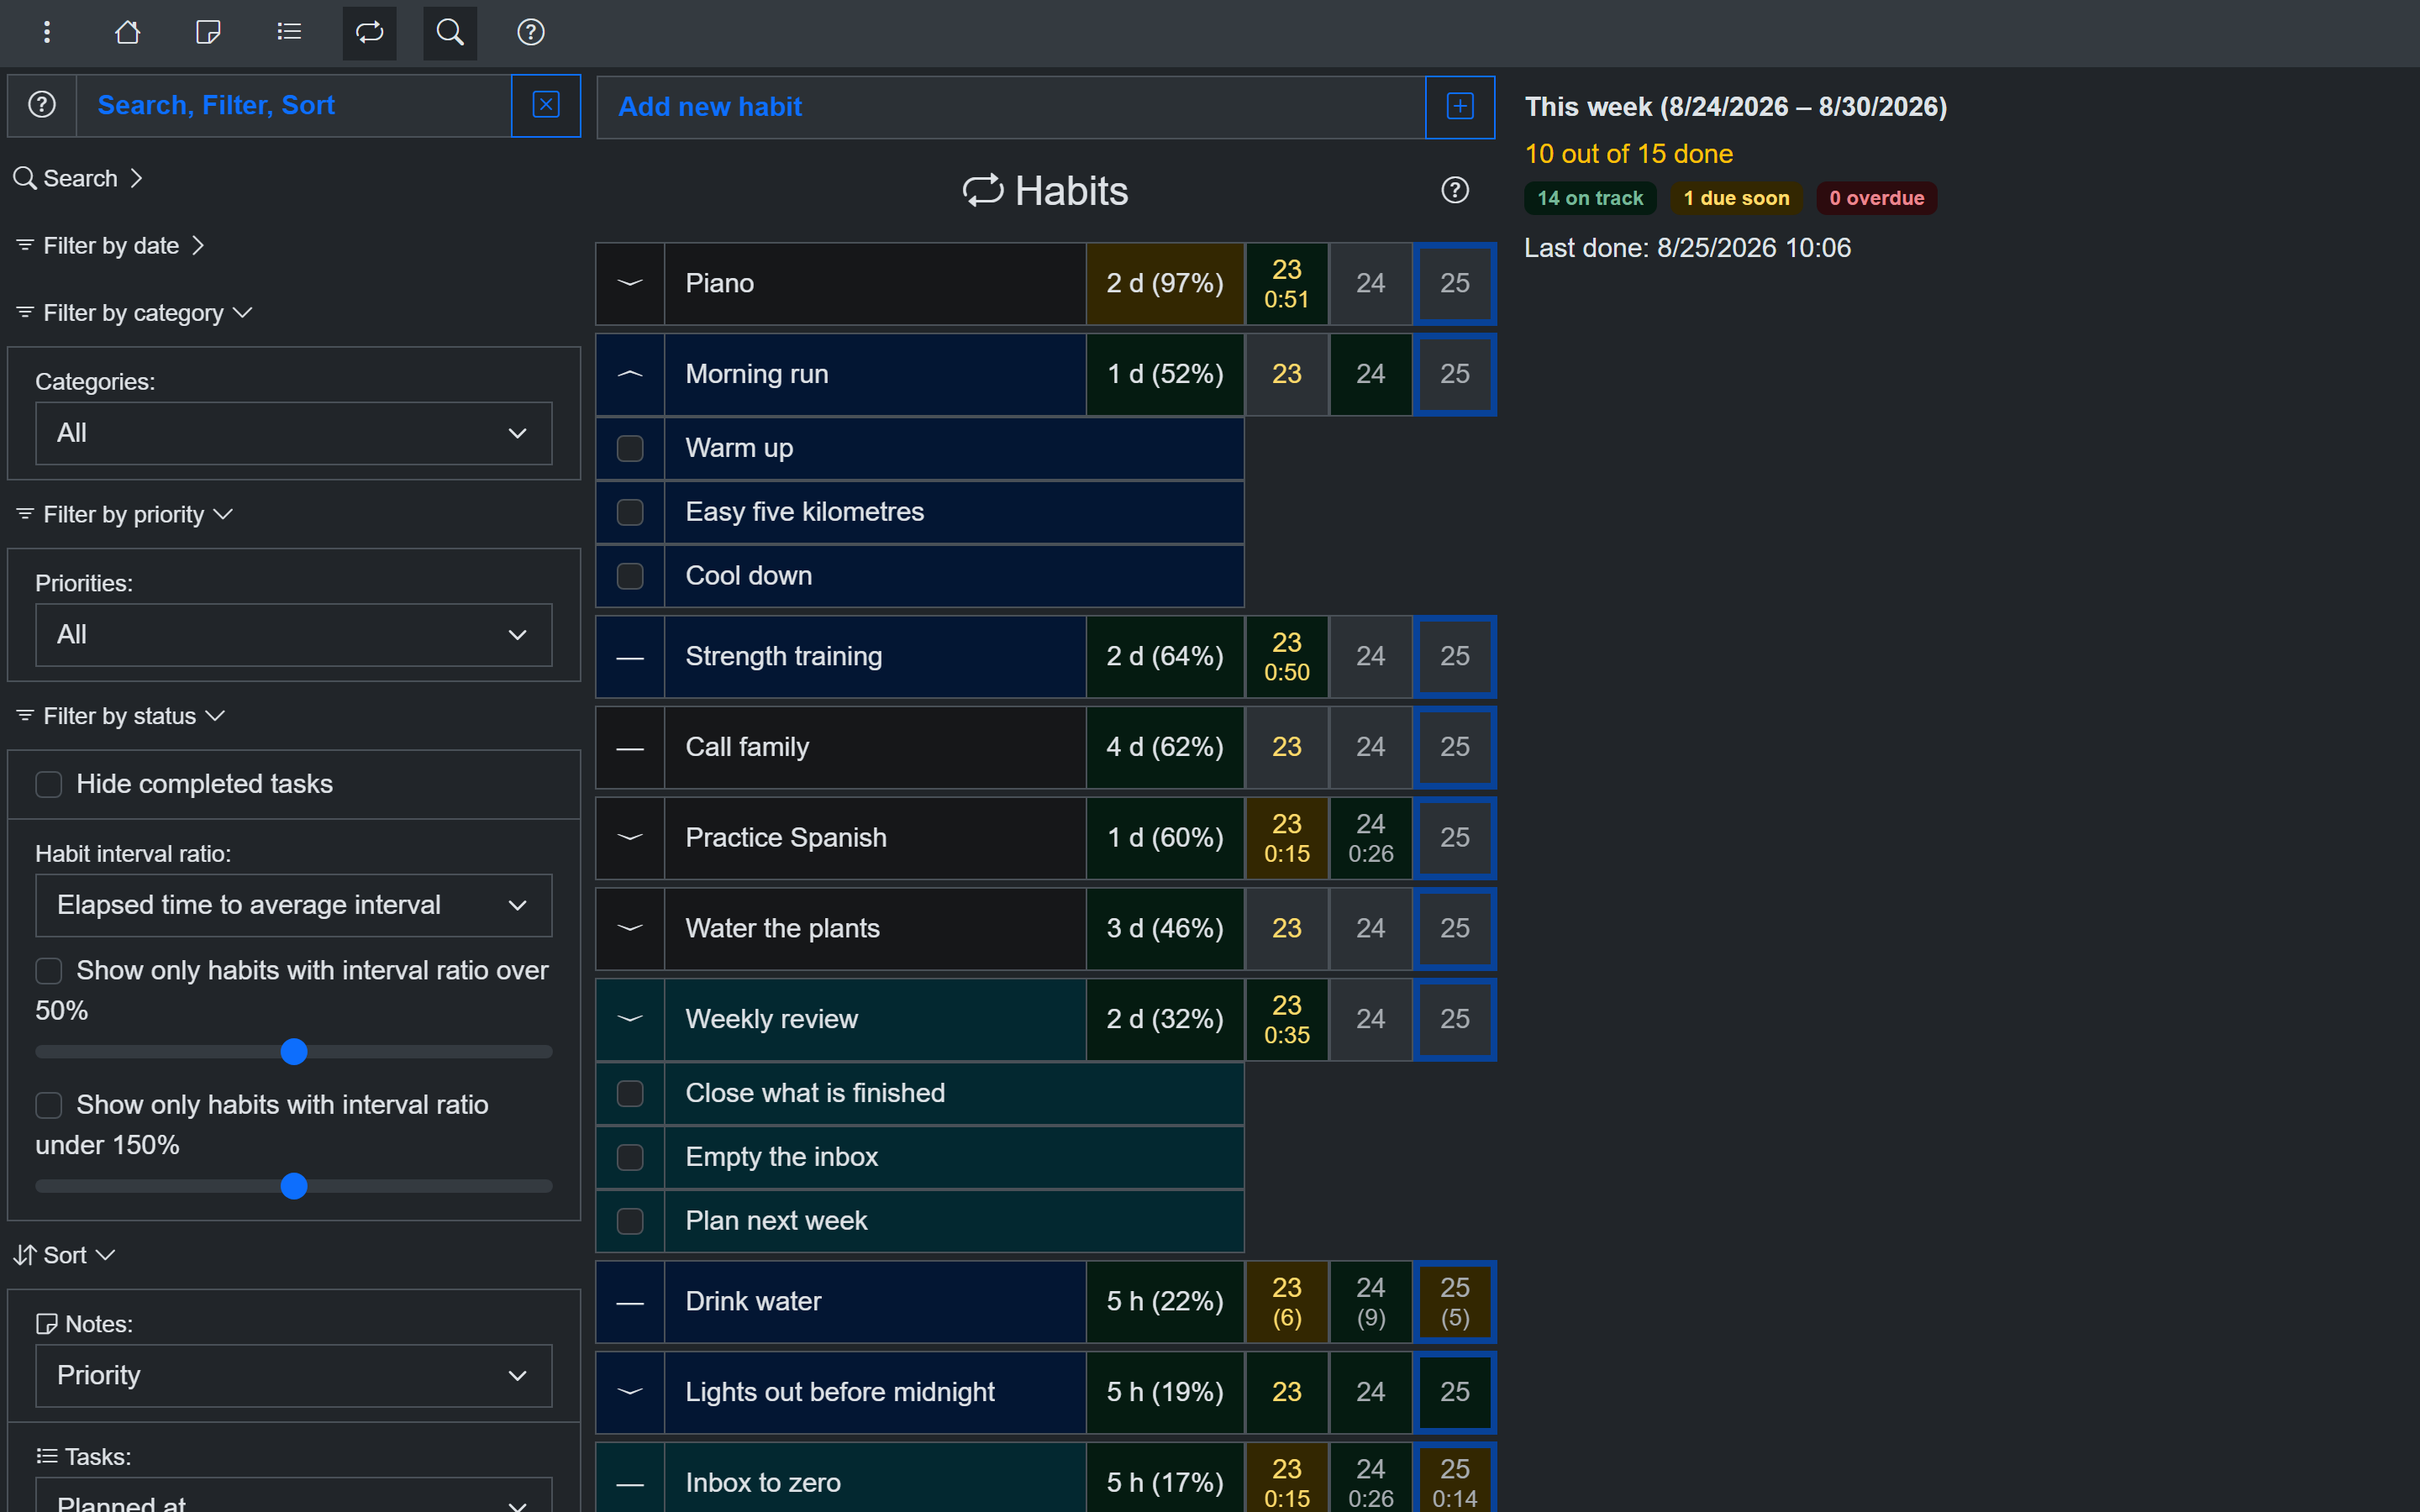This screenshot has width=2420, height=1512.
Task: Enable interval ratio under 150% filter
Action: coord(49,1105)
